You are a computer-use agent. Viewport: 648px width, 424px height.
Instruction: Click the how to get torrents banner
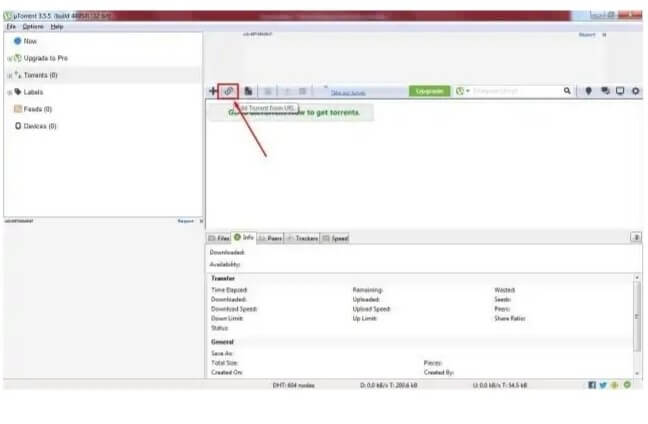click(291, 112)
